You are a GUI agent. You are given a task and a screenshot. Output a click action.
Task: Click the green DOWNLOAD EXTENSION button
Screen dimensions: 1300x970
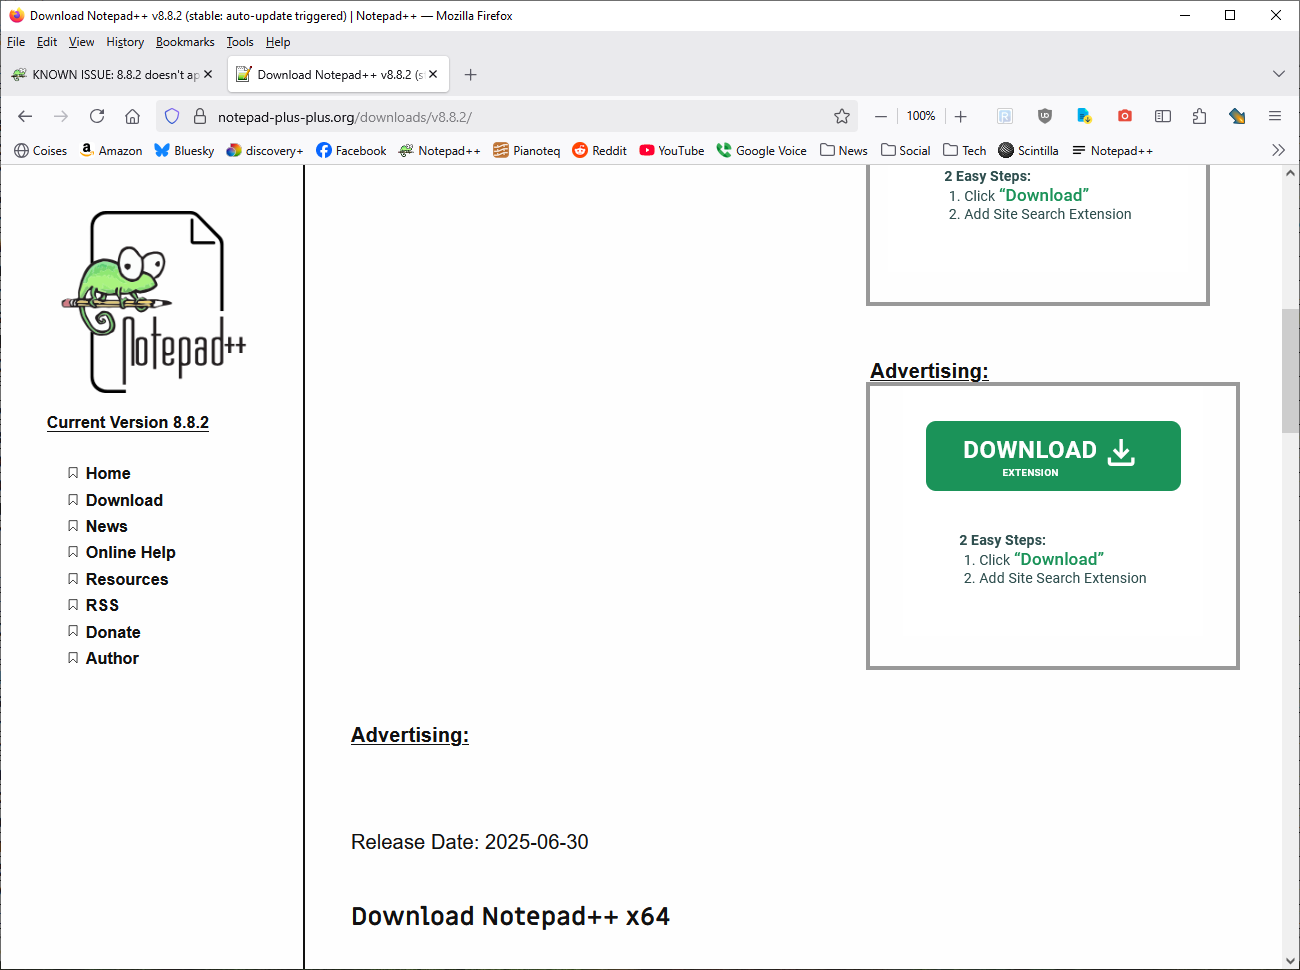(x=1053, y=456)
